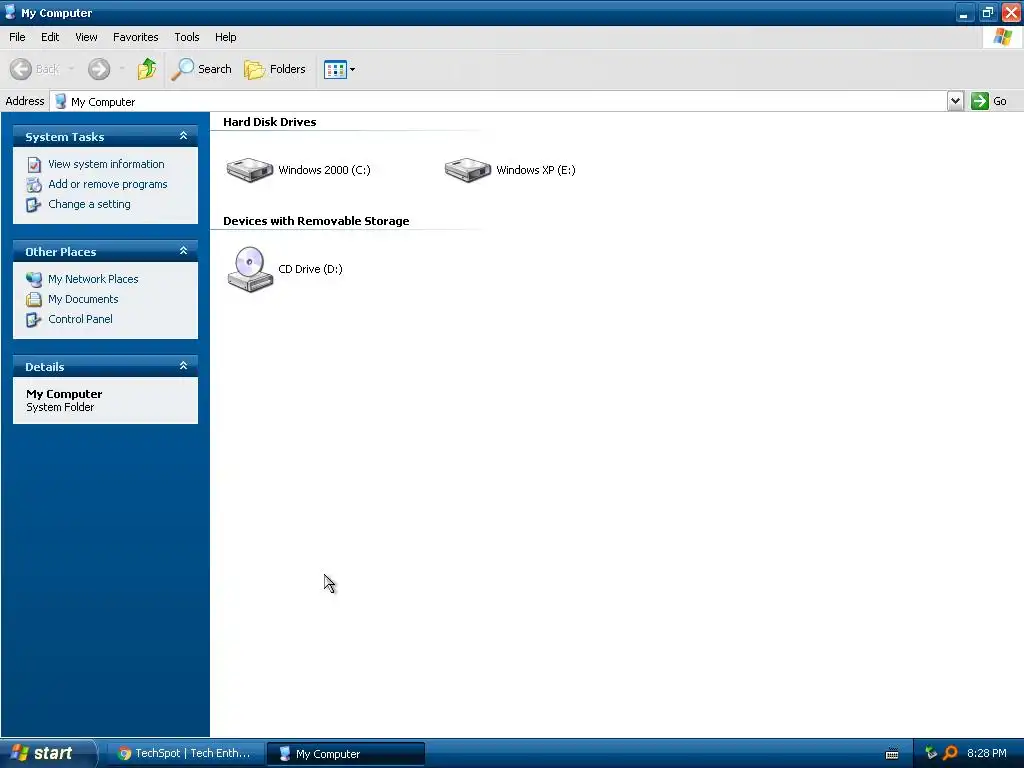Click the CD Drive (D:) label text
The width and height of the screenshot is (1024, 768).
pos(310,269)
